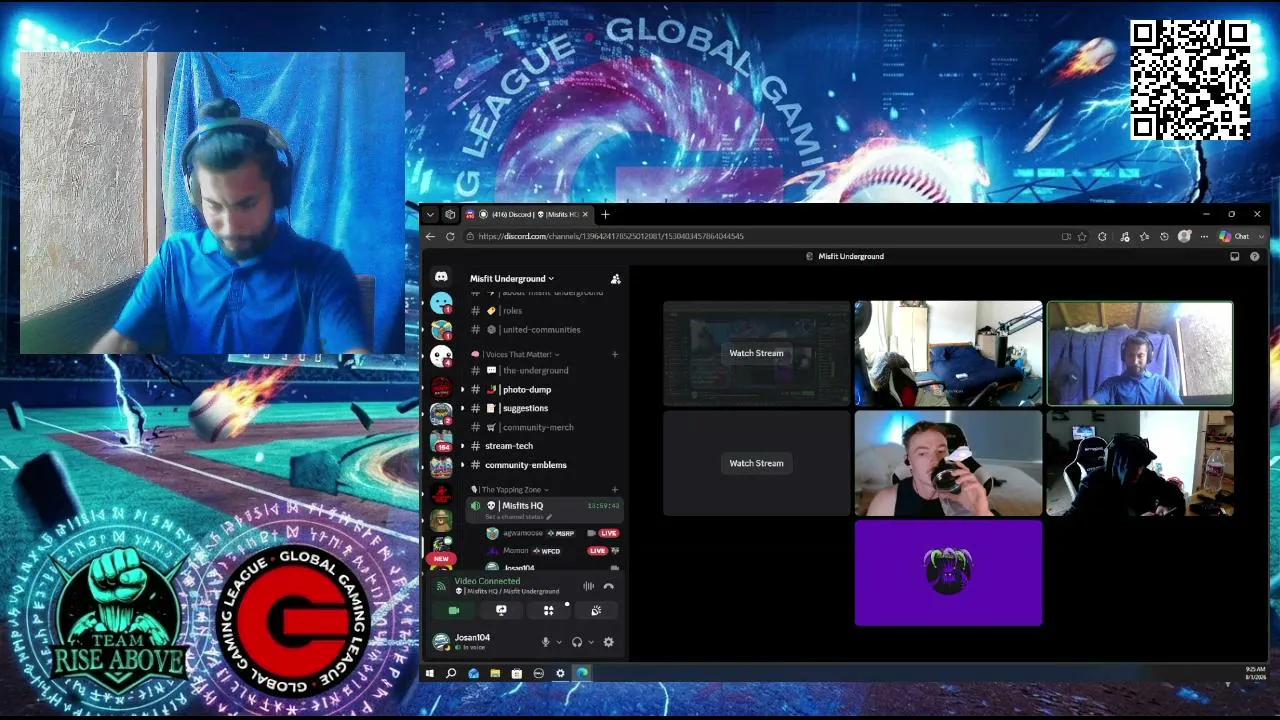Viewport: 1280px width, 720px height.
Task: Open the browser workspaces icon
Action: [450, 215]
